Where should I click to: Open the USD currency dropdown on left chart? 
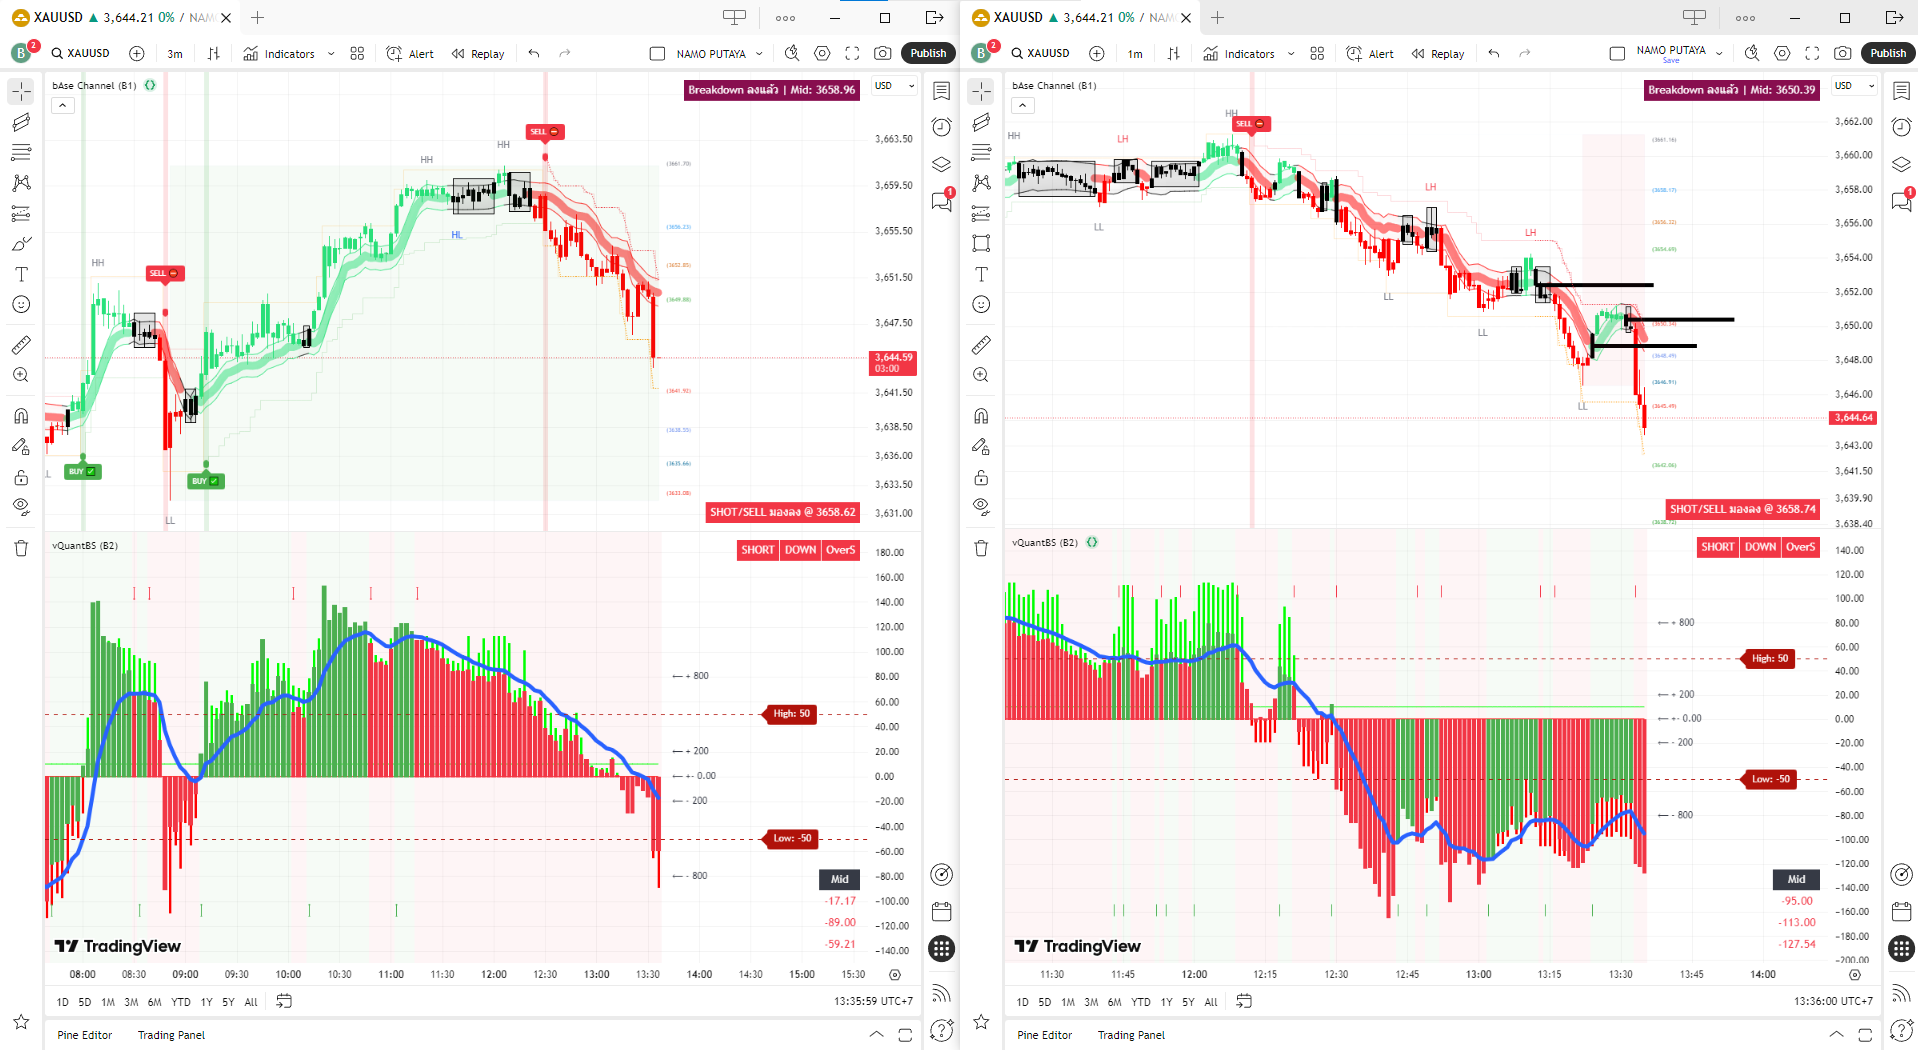click(x=894, y=86)
